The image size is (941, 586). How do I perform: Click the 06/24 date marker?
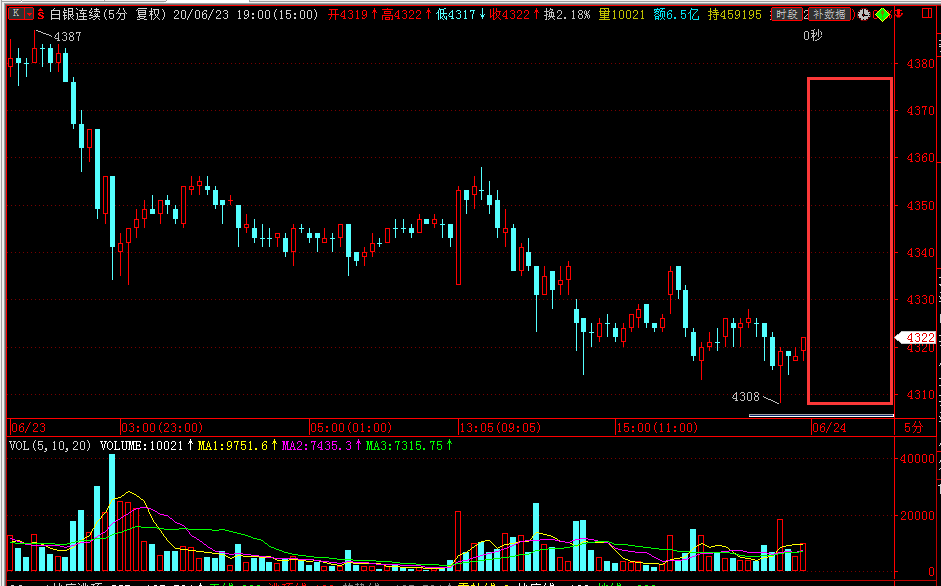click(x=829, y=427)
